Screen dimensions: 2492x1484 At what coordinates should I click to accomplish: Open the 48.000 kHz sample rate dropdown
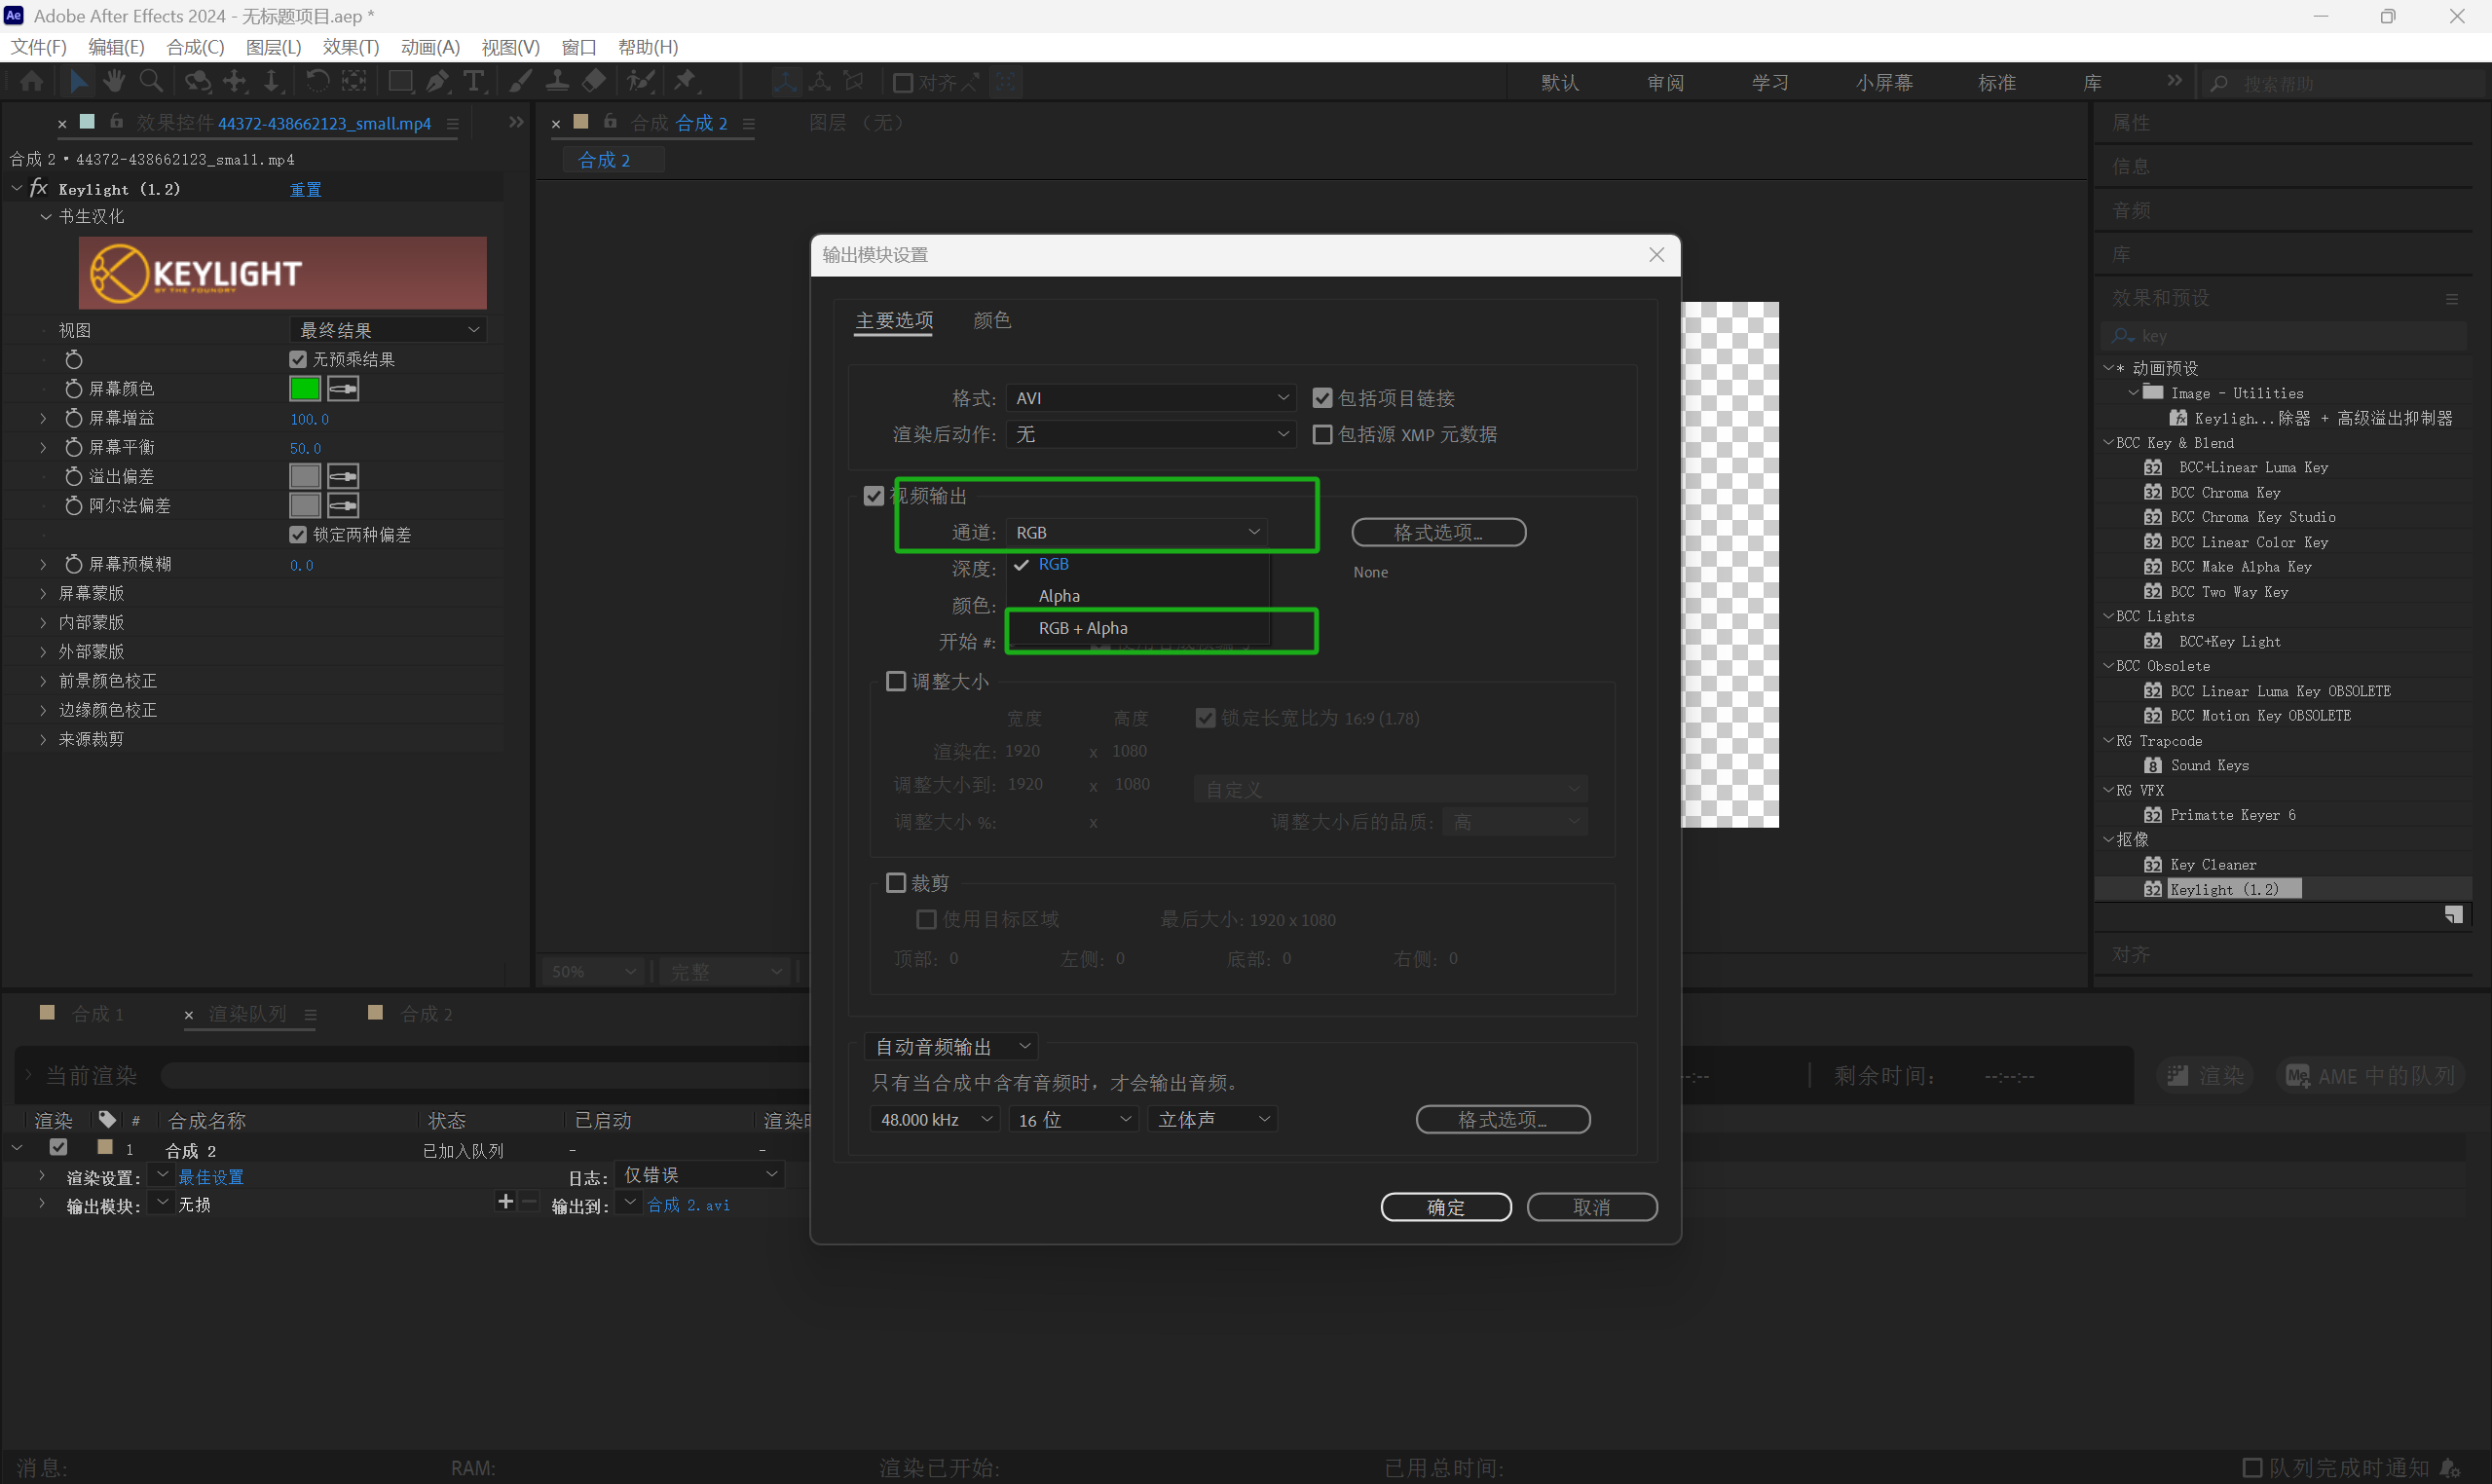coord(934,1119)
